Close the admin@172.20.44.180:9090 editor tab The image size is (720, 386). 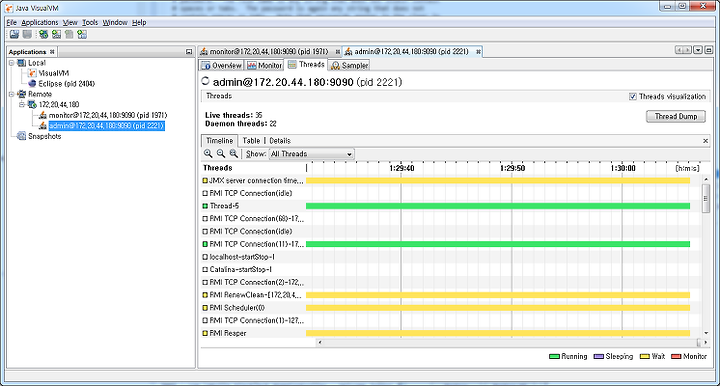(478, 52)
